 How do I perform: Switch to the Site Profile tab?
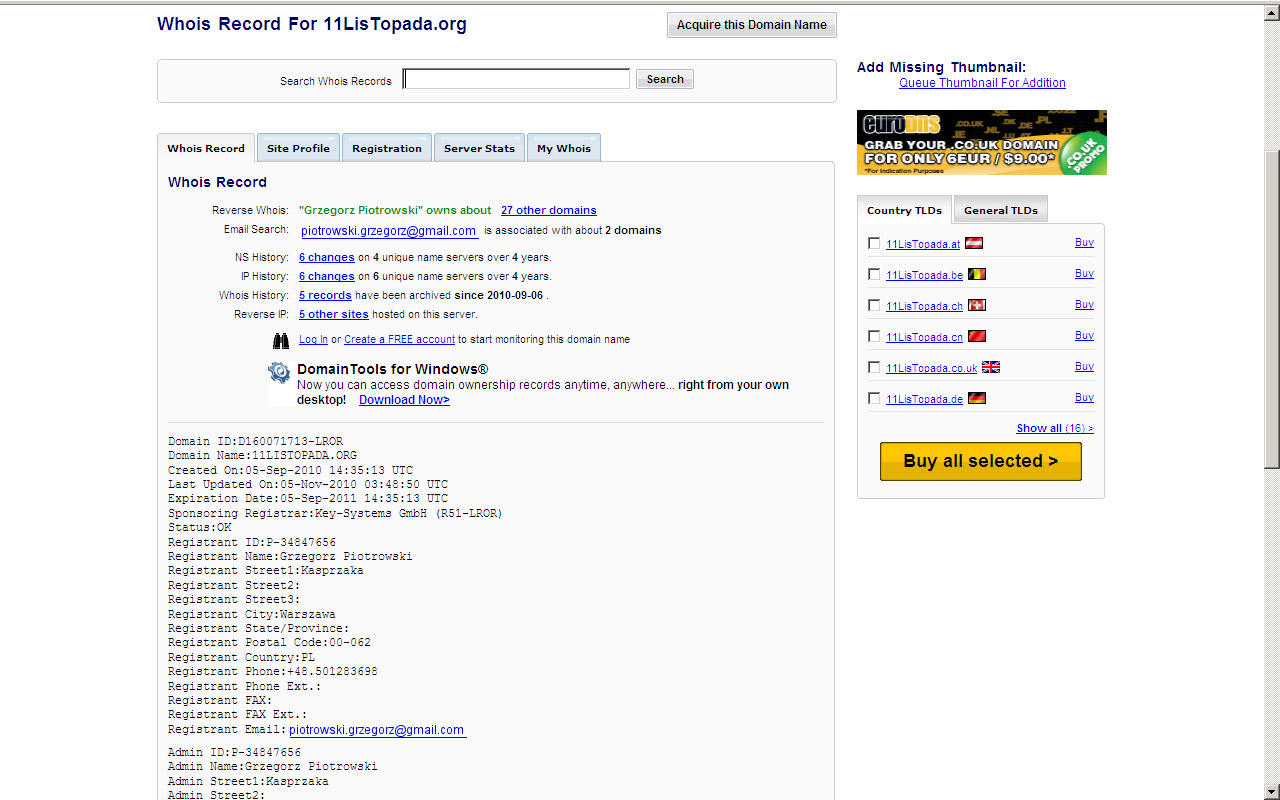click(298, 148)
